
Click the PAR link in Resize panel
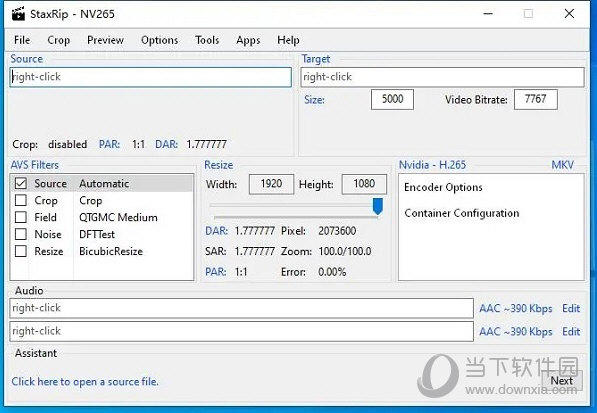pyautogui.click(x=215, y=272)
